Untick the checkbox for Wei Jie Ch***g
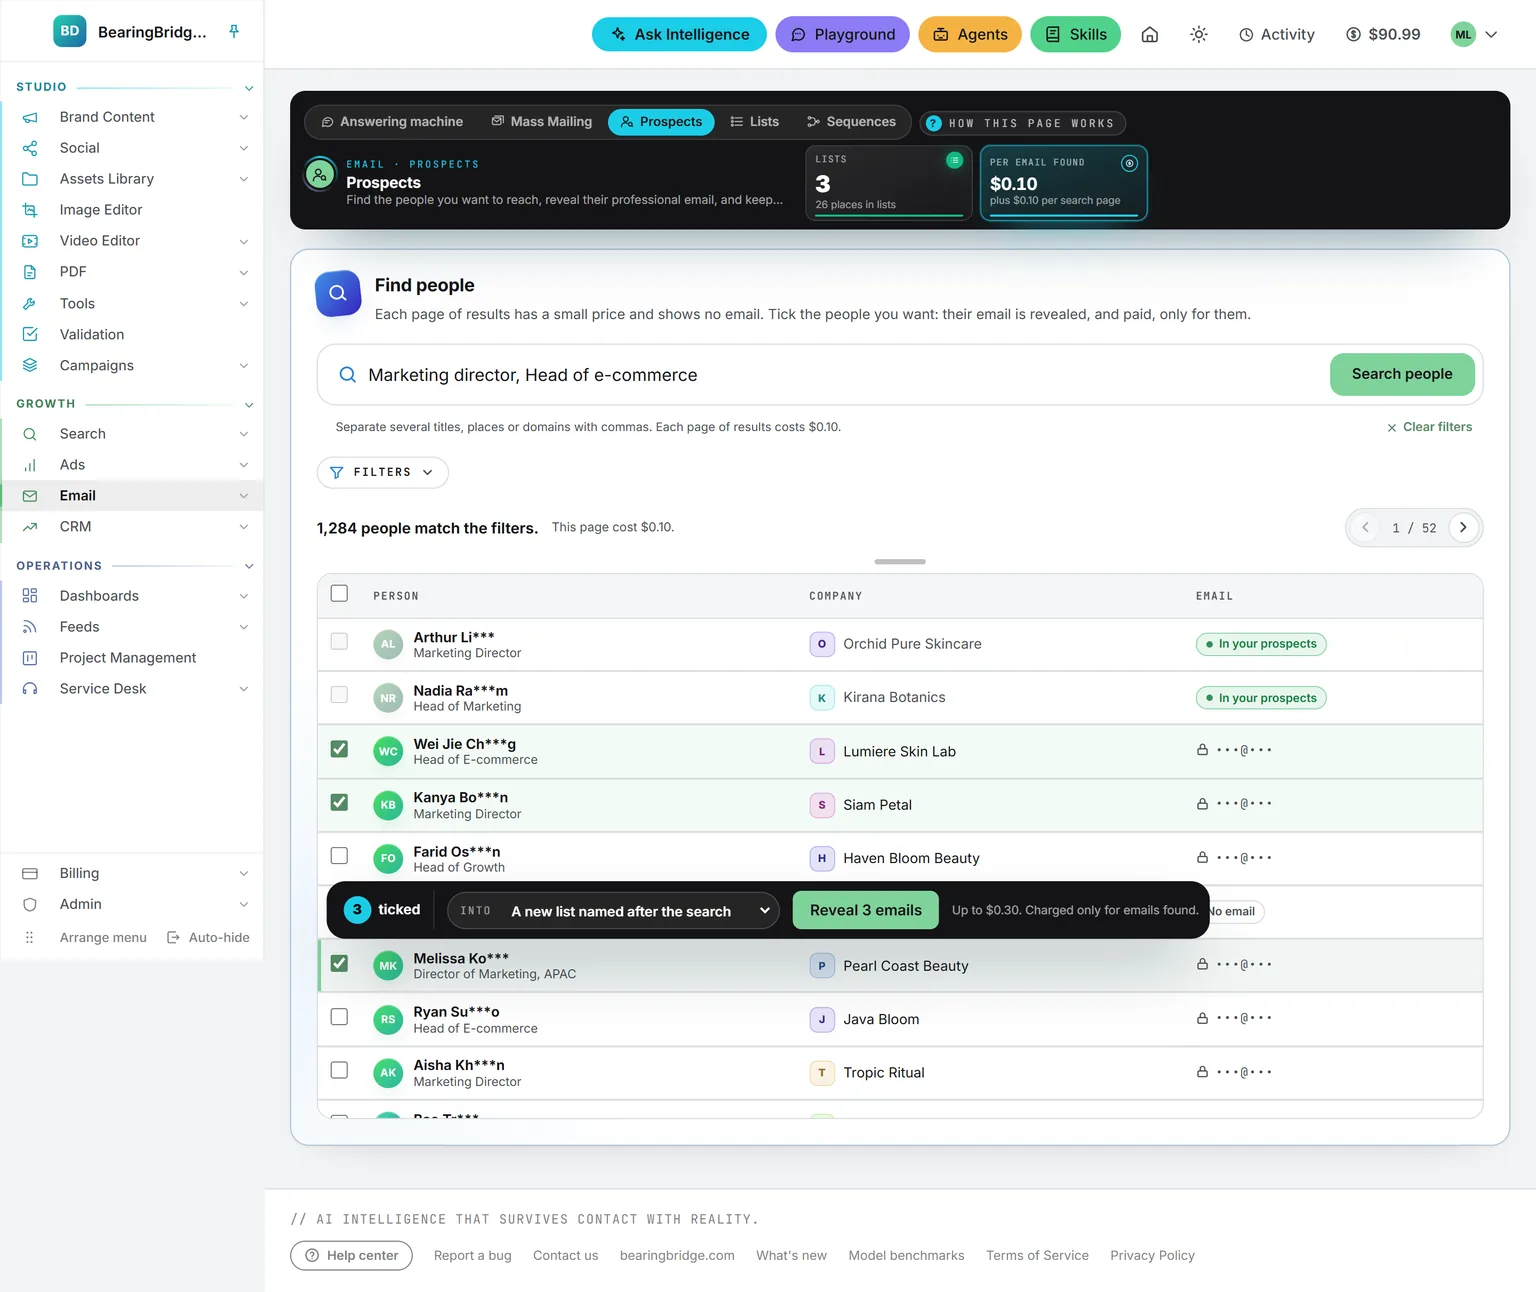Image resolution: width=1536 pixels, height=1292 pixels. (339, 749)
